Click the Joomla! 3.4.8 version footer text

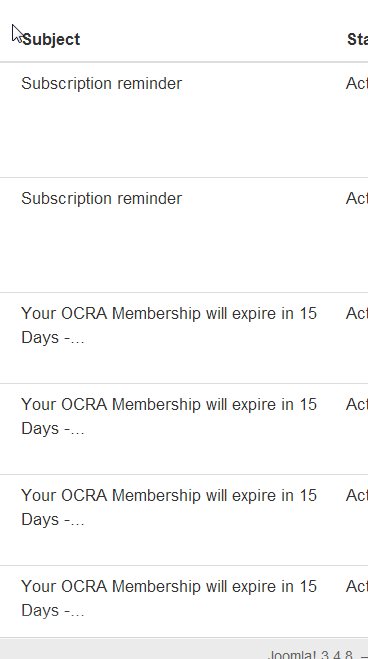[311, 655]
